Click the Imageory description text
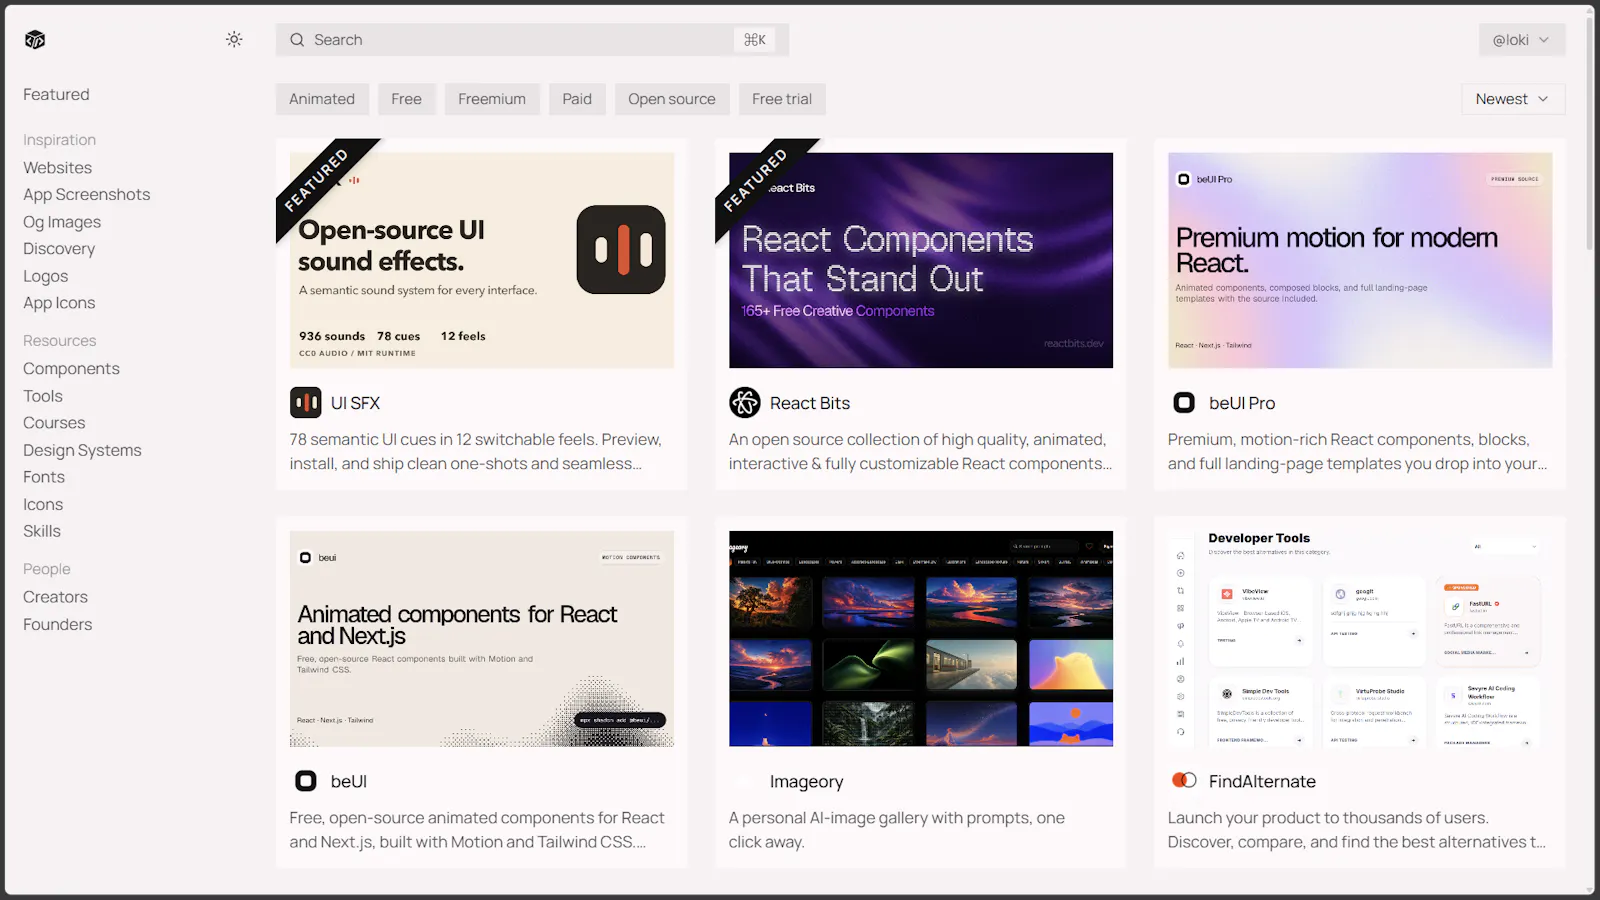Image resolution: width=1600 pixels, height=900 pixels. click(897, 830)
